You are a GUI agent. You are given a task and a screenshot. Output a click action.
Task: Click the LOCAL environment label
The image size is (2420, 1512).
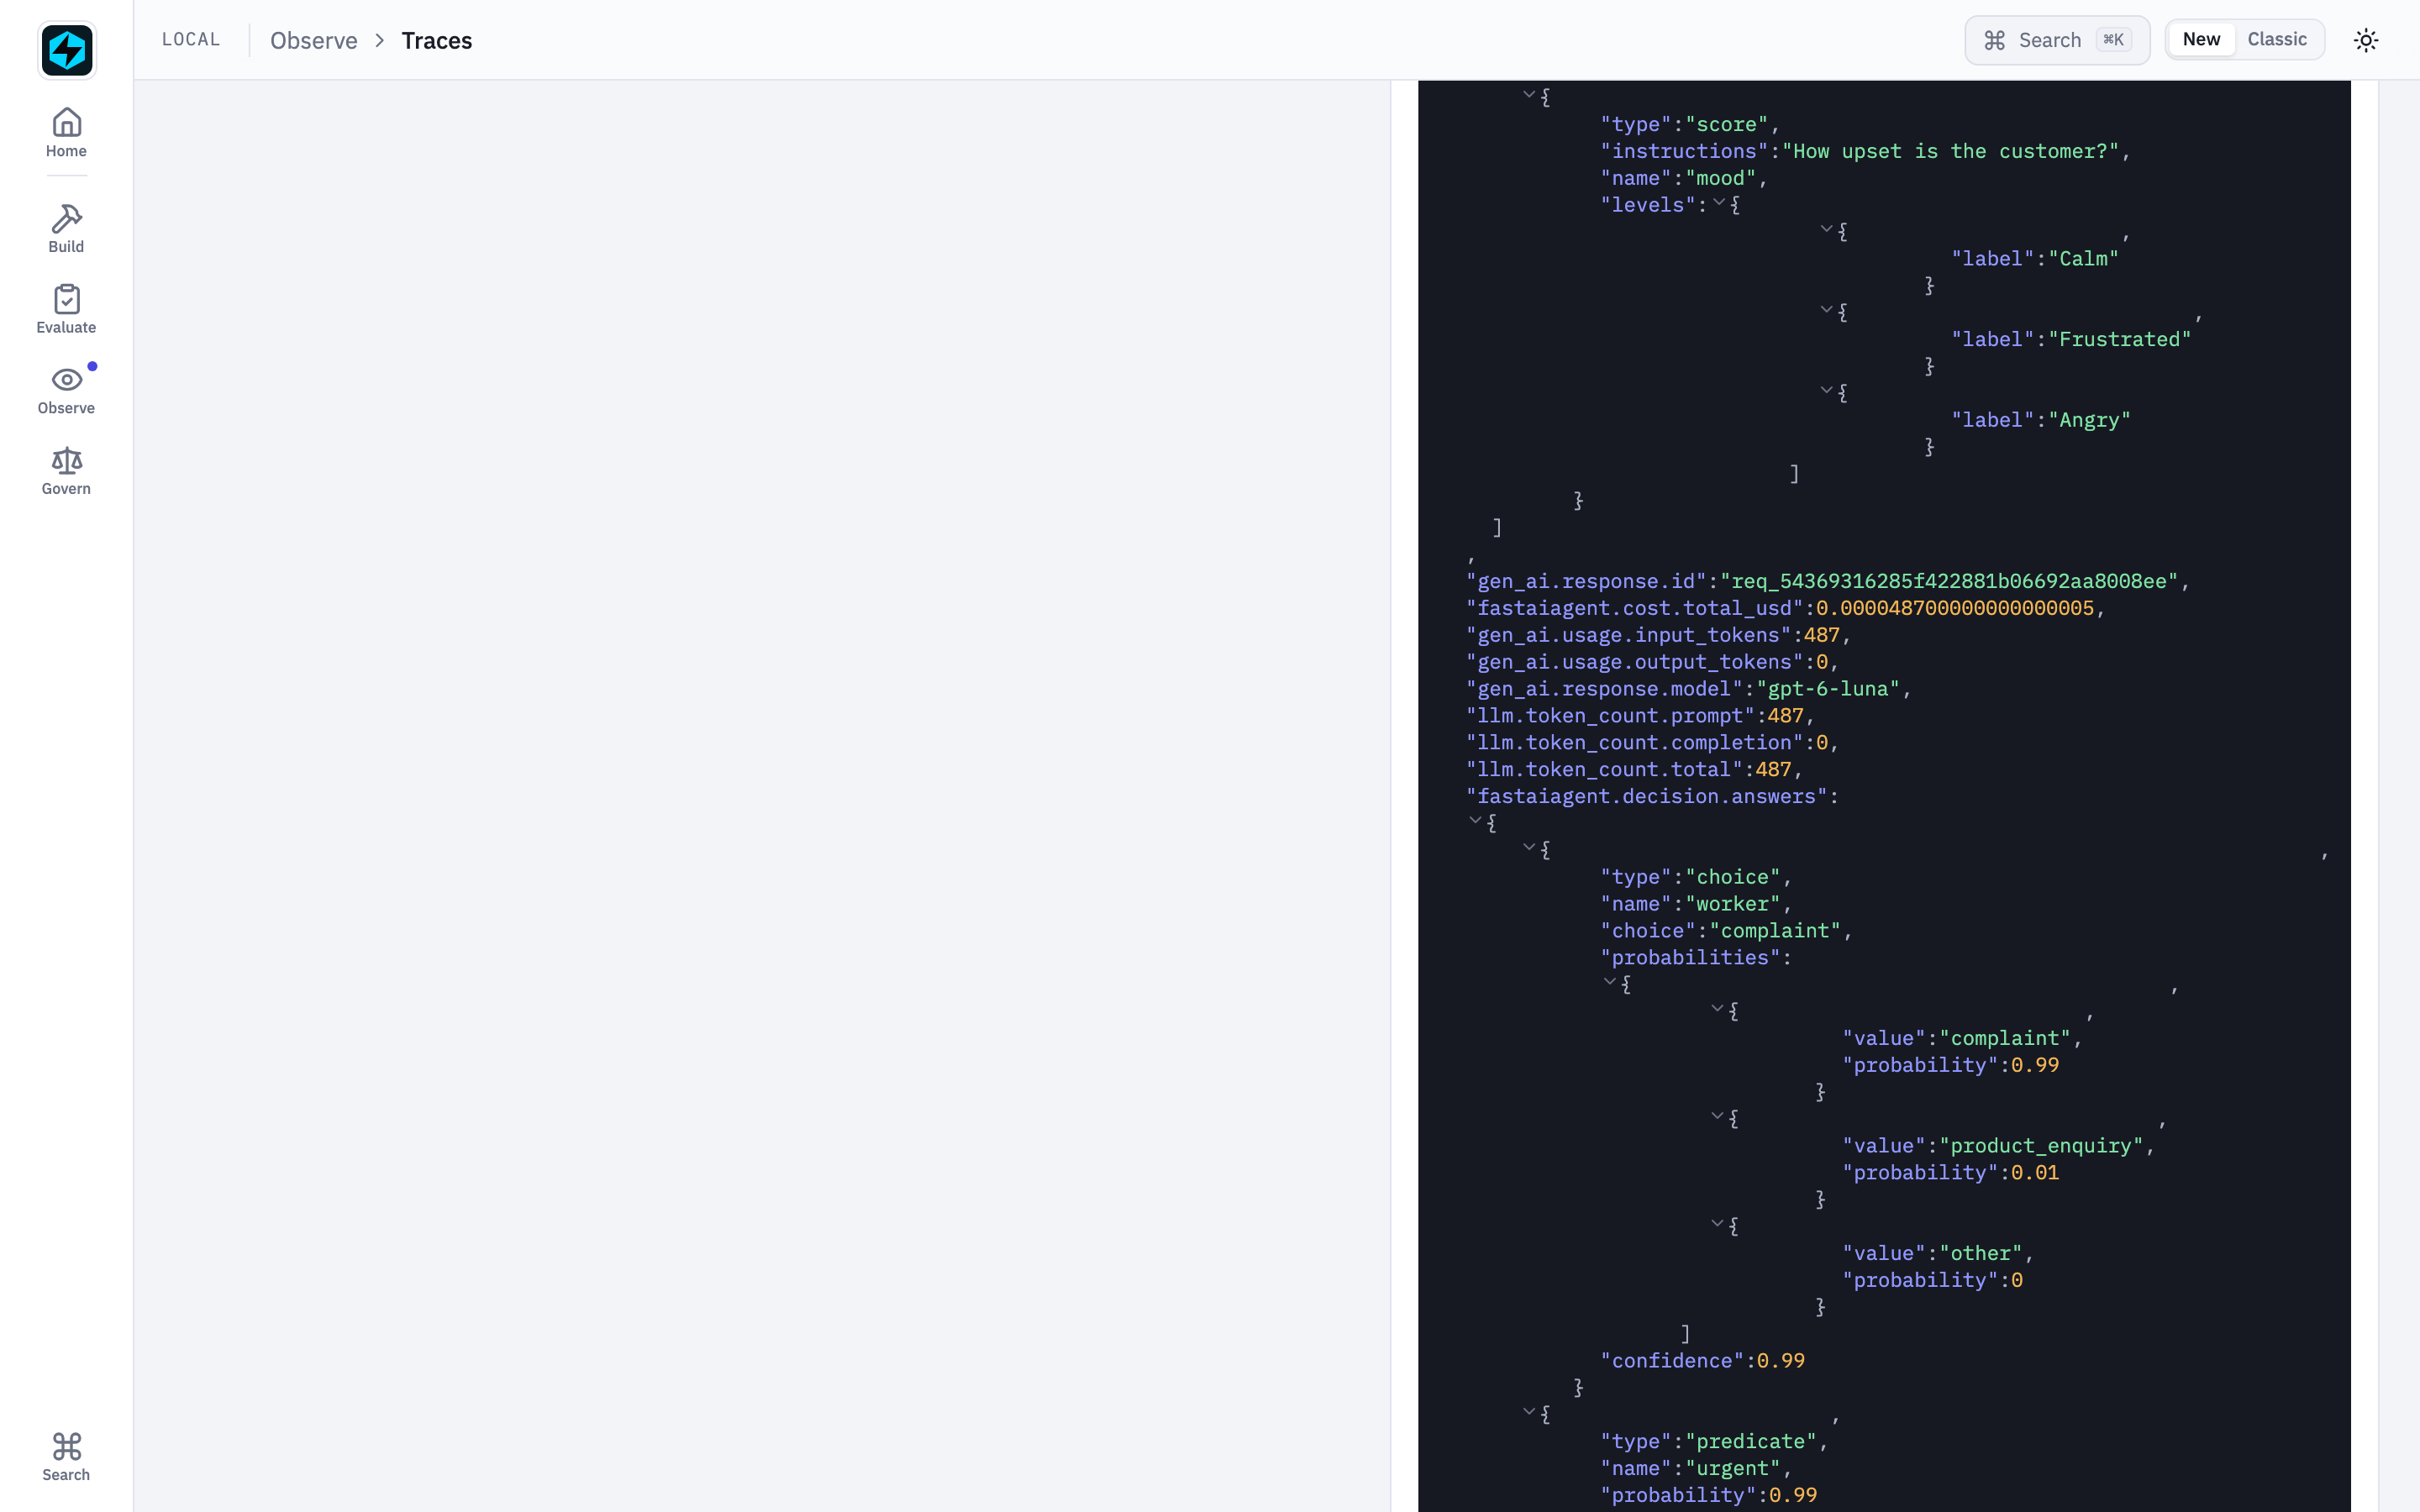[x=191, y=39]
